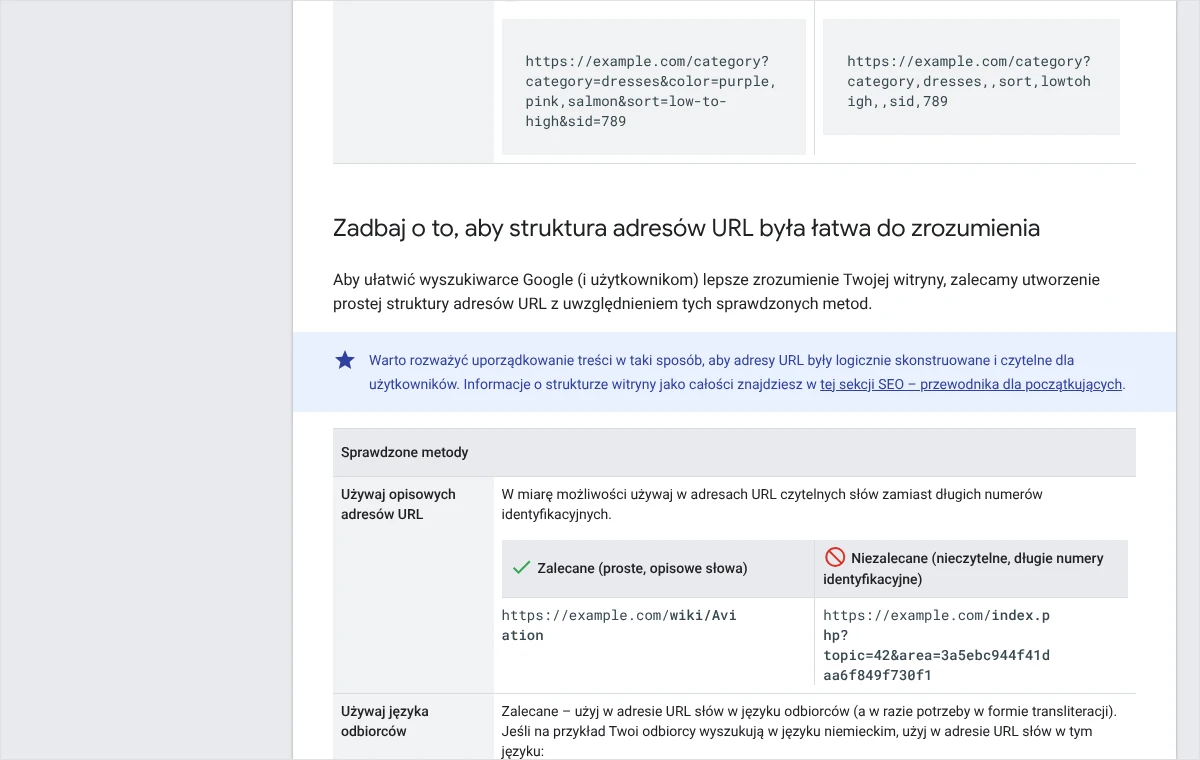This screenshot has height=760, width=1200.
Task: Click code block with 'category=dresses&color=purple'
Action: (x=654, y=87)
